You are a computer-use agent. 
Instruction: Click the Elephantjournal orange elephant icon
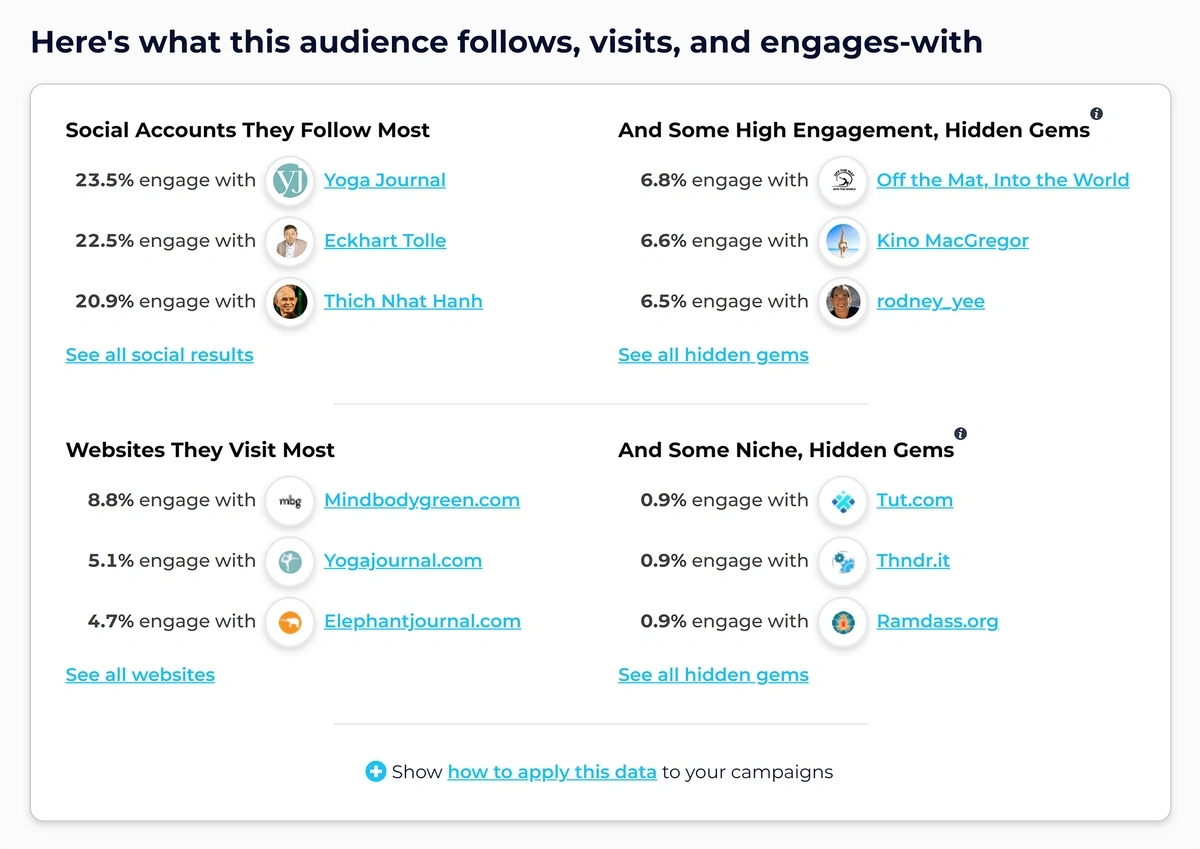[x=290, y=621]
